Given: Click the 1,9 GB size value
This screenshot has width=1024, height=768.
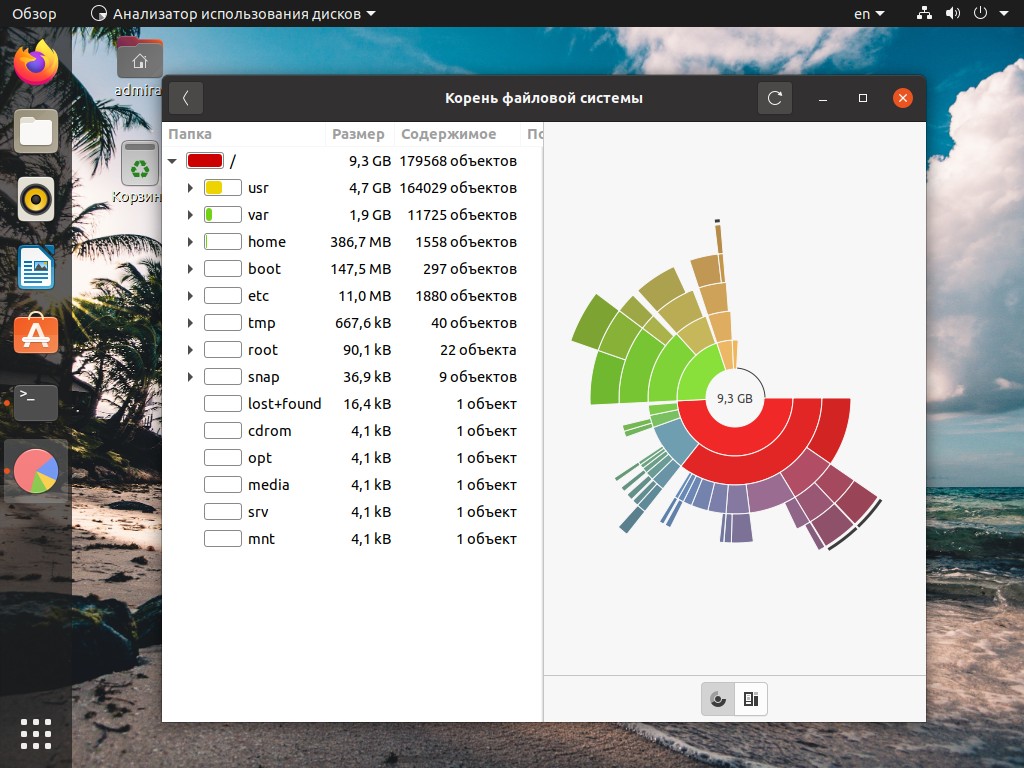Looking at the screenshot, I should point(370,215).
